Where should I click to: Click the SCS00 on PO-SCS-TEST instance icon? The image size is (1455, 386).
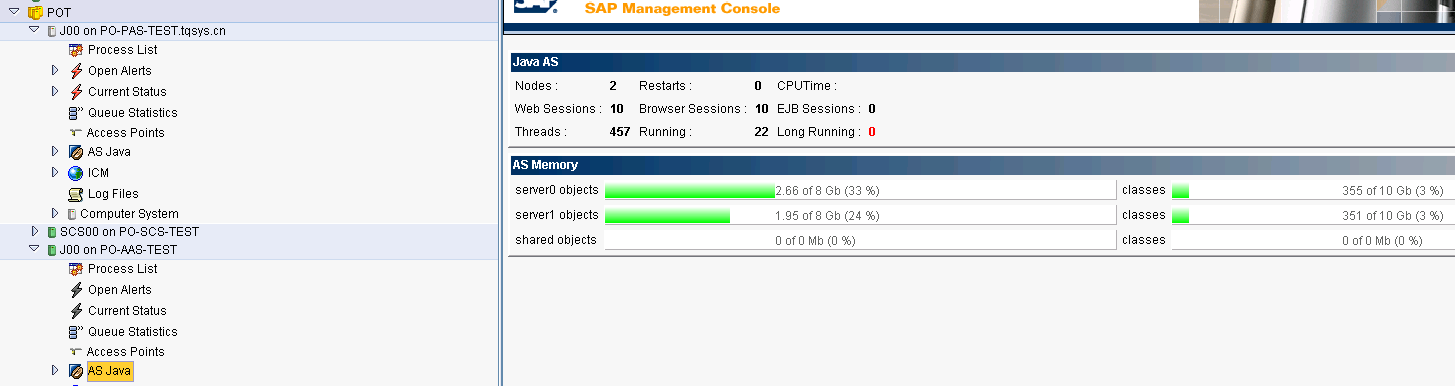(52, 231)
